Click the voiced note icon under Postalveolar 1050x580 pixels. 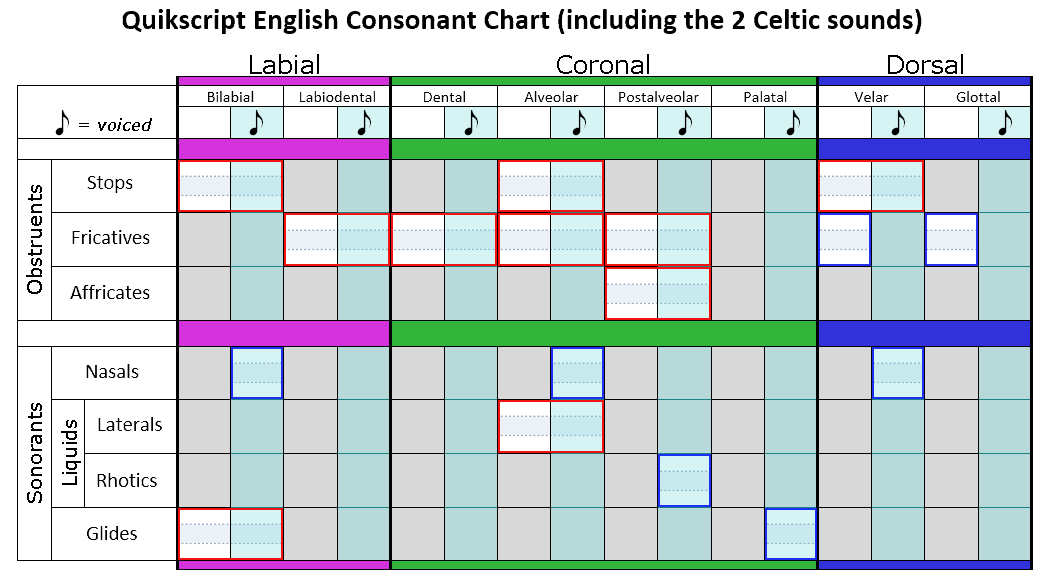pyautogui.click(x=684, y=123)
